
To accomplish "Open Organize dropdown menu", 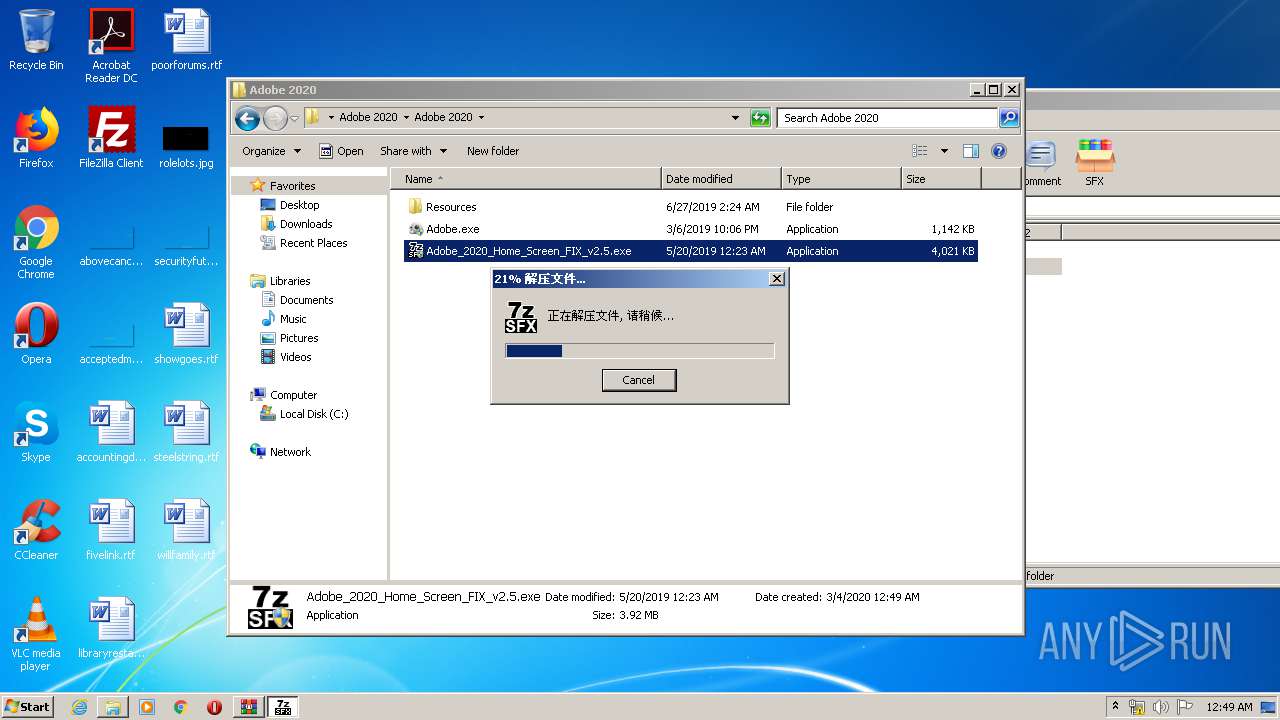I will tap(271, 151).
